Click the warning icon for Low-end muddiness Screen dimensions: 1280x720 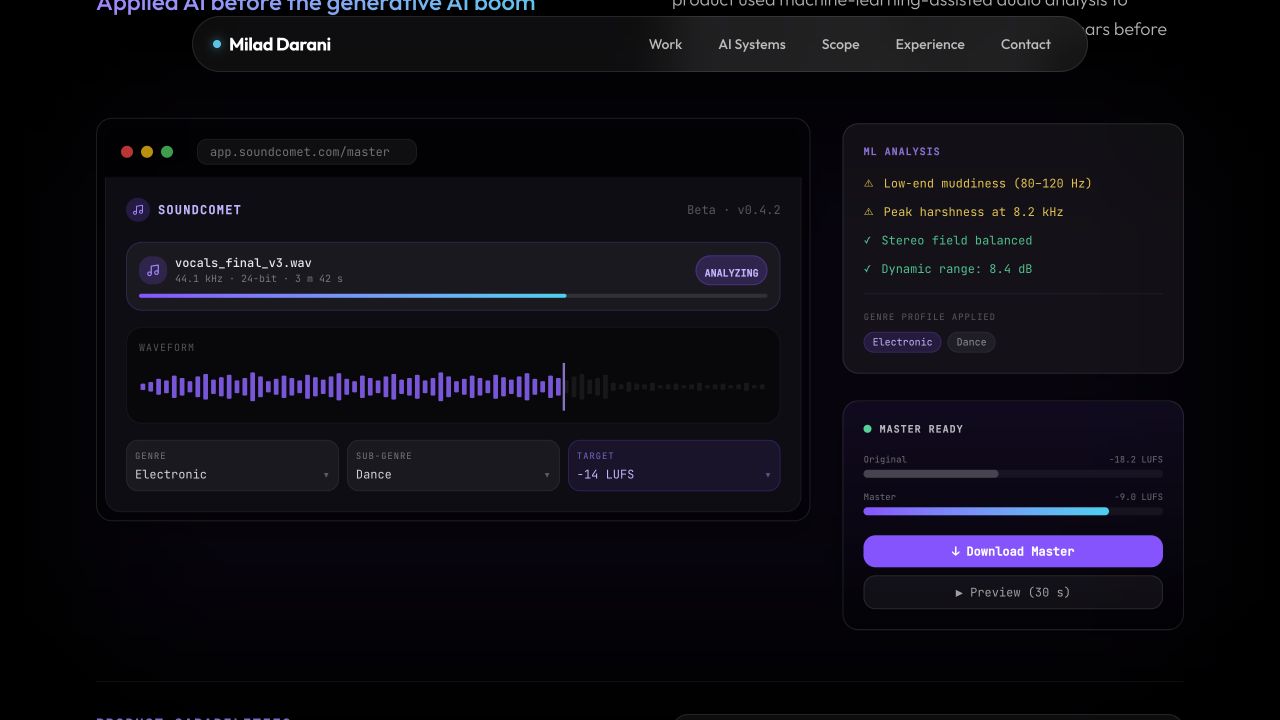pyautogui.click(x=869, y=184)
